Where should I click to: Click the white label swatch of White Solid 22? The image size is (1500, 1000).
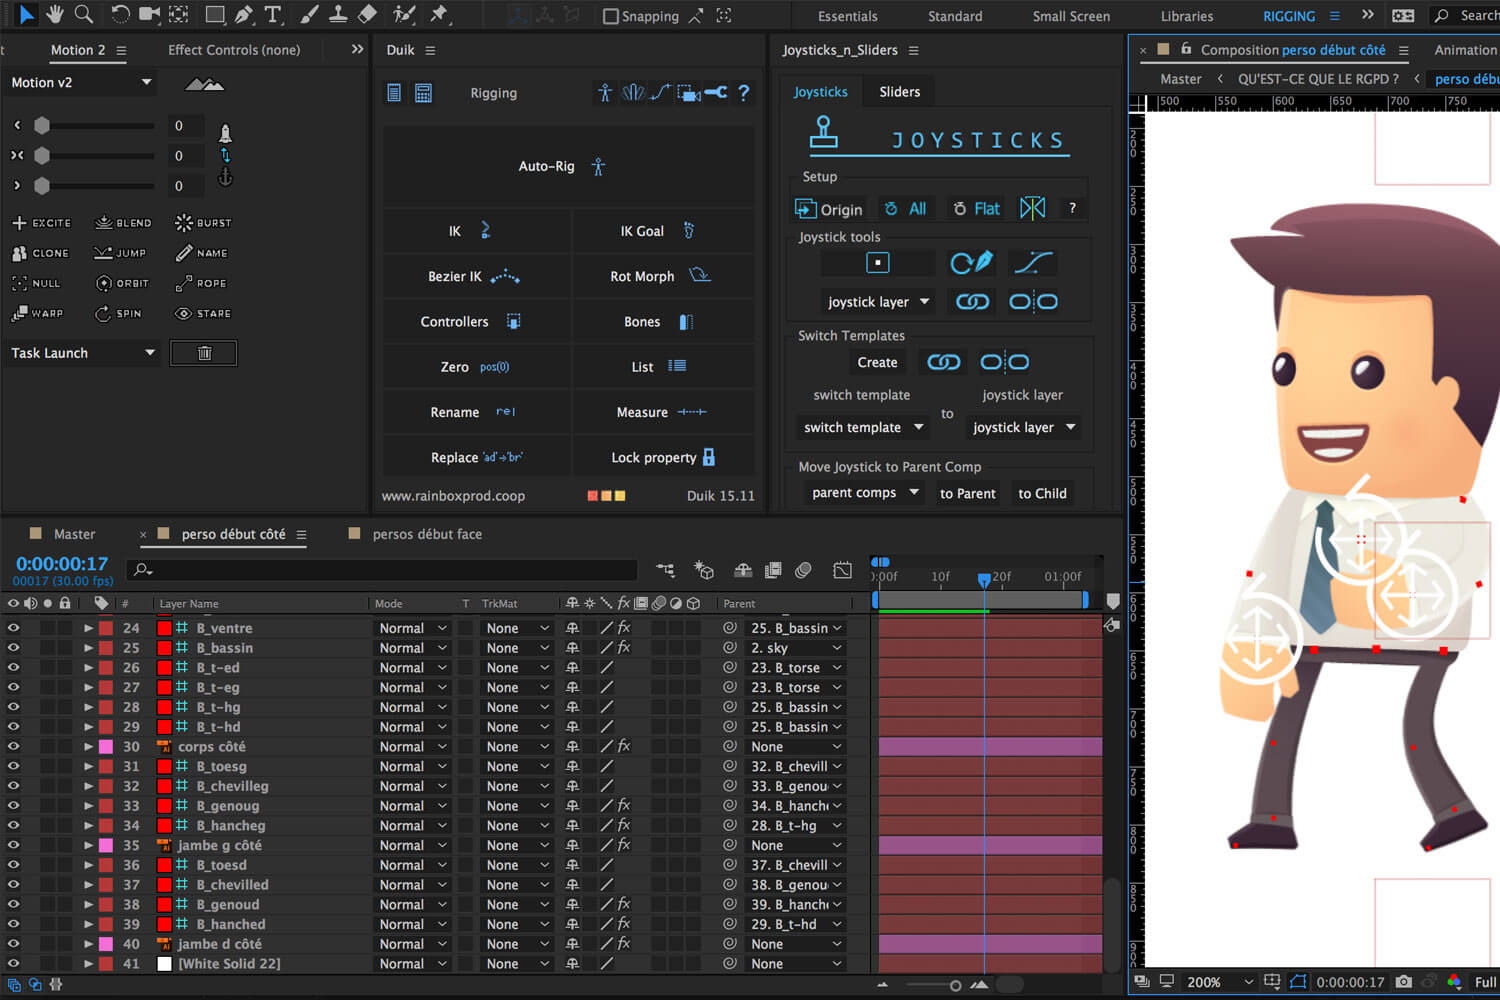[x=165, y=964]
